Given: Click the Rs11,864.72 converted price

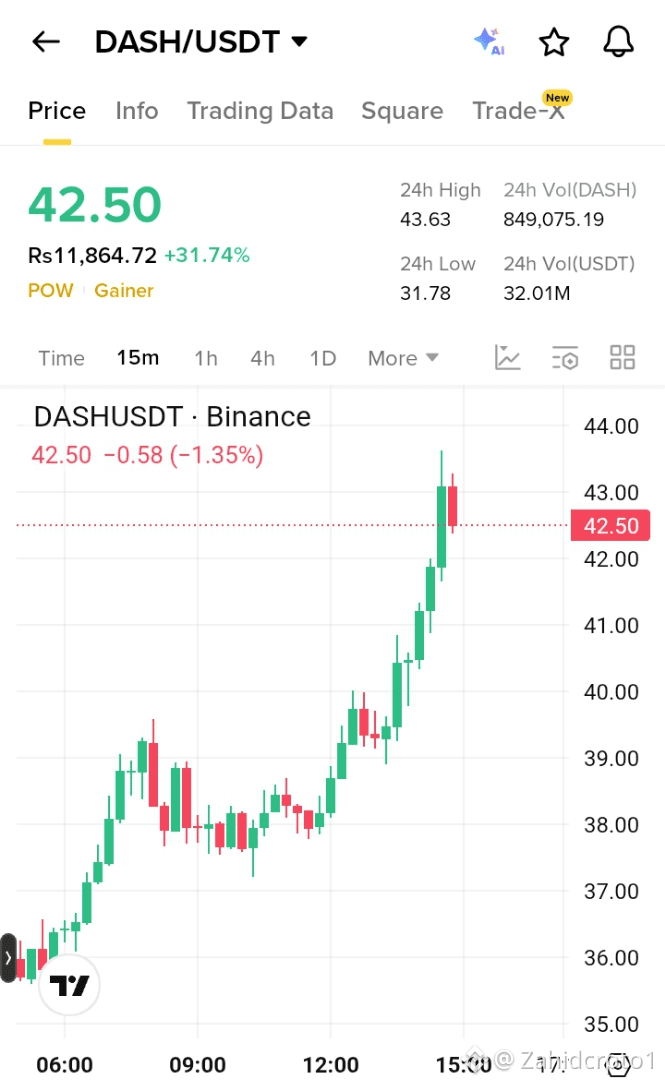Looking at the screenshot, I should tap(93, 255).
